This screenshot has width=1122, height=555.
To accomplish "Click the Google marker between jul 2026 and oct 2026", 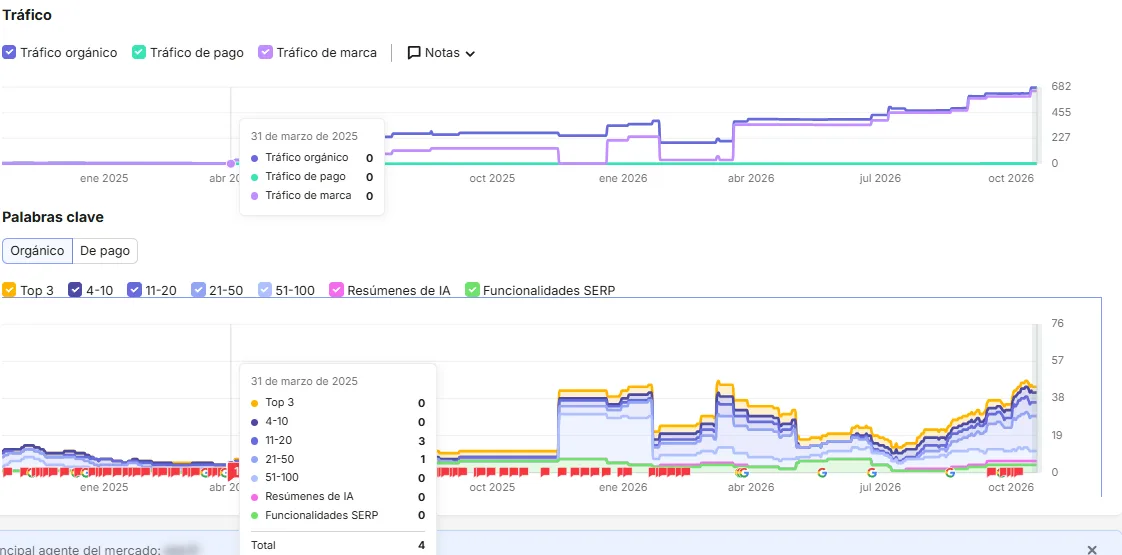I will (950, 472).
